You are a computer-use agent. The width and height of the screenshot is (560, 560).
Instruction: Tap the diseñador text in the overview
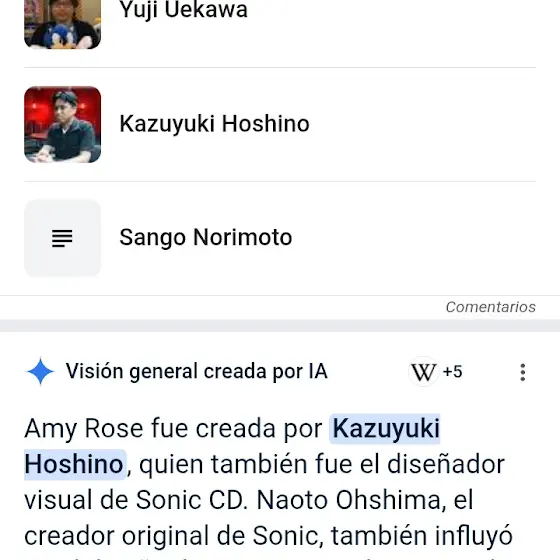point(446,464)
